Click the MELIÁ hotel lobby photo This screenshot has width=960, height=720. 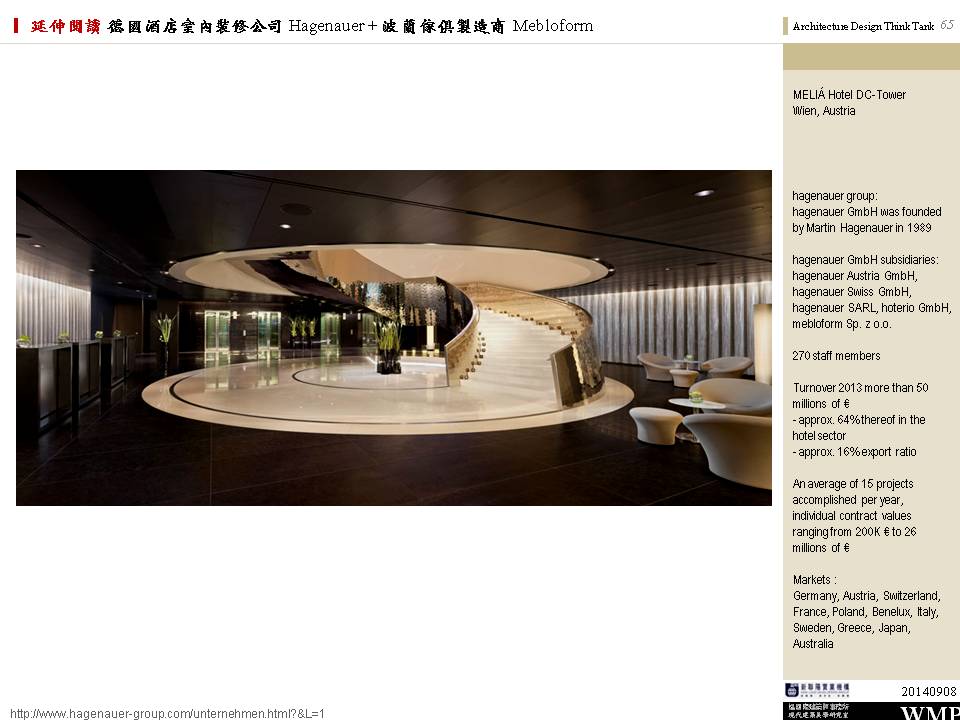[393, 337]
